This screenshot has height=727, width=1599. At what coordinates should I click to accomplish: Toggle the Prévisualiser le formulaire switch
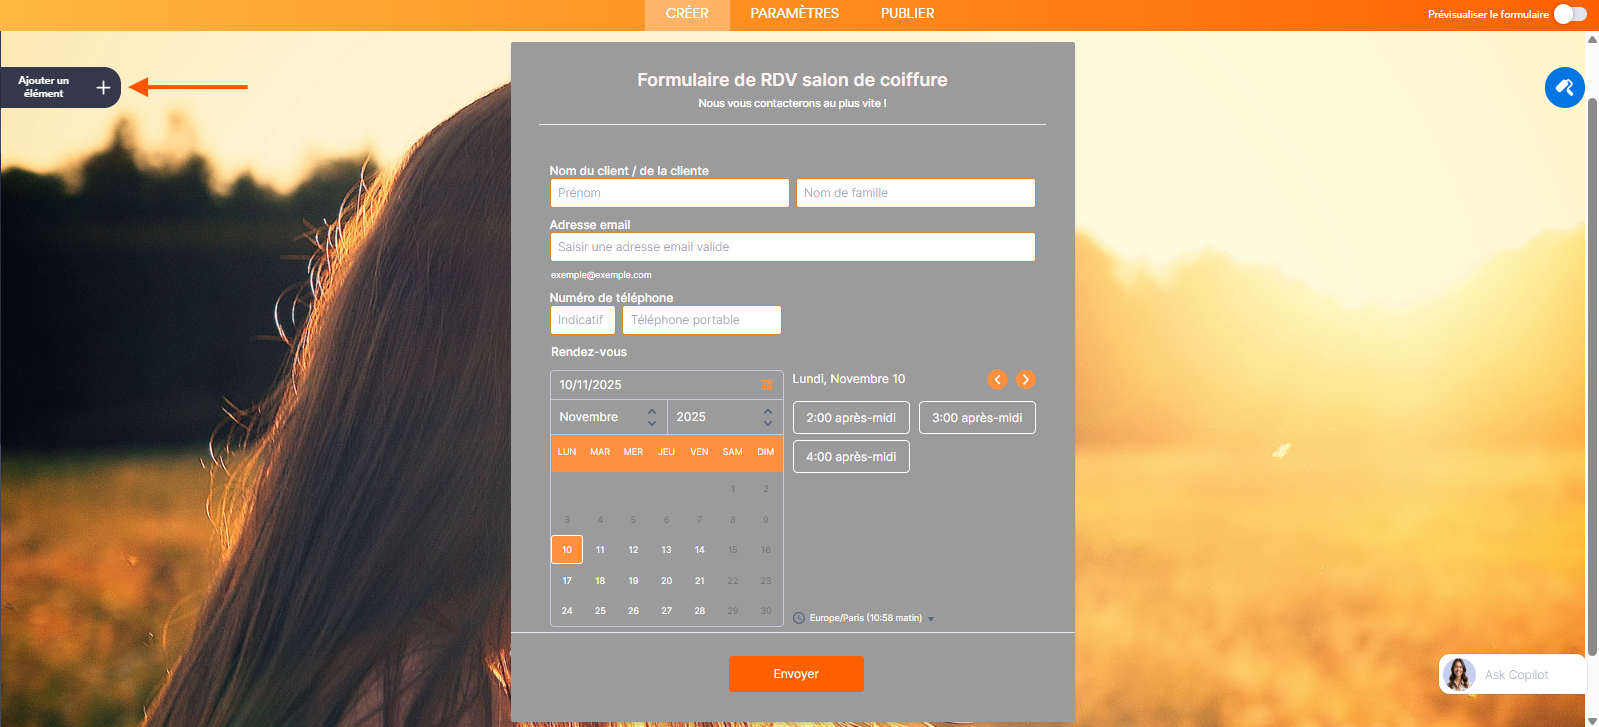pos(1569,14)
